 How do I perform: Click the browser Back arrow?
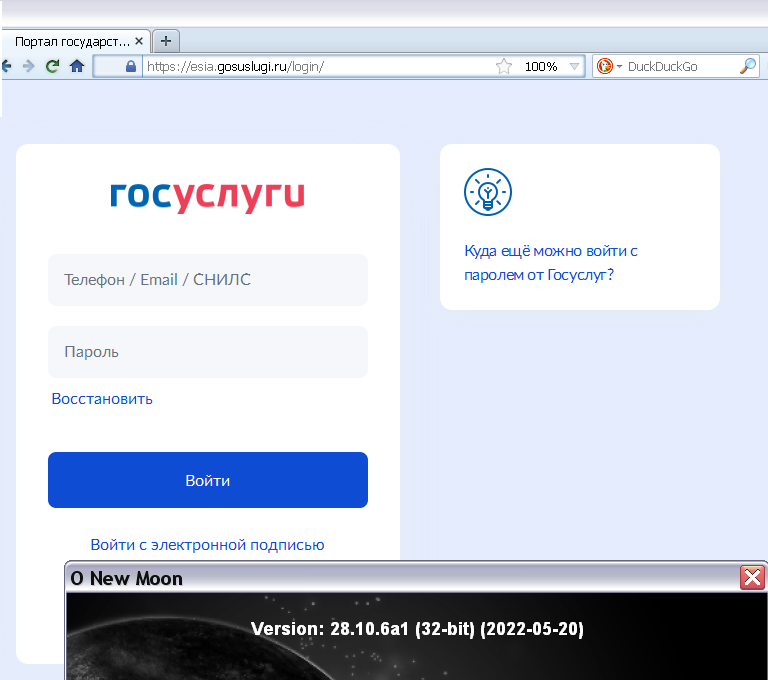pyautogui.click(x=6, y=66)
